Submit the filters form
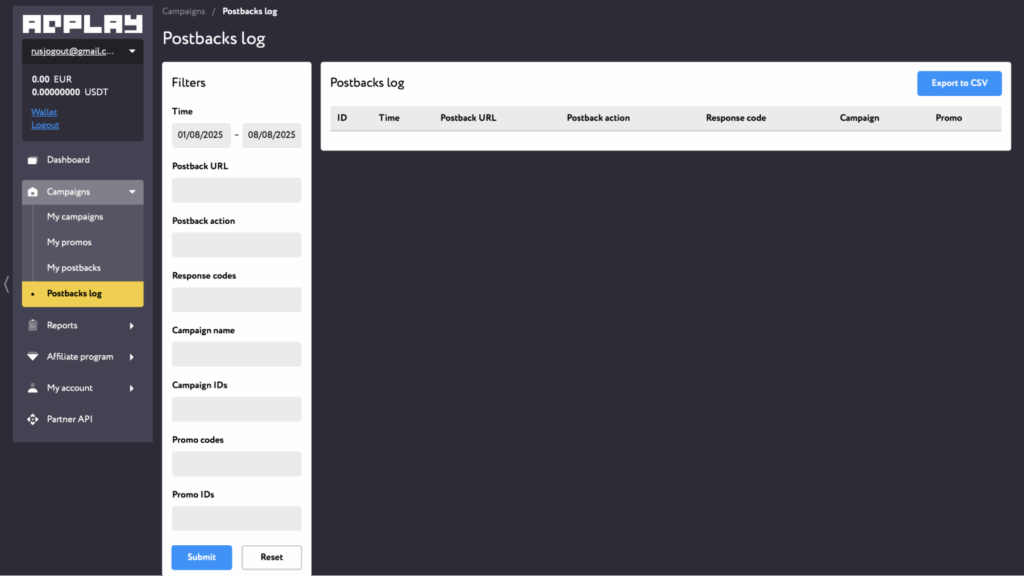Screen dimensions: 1024x576 201,557
